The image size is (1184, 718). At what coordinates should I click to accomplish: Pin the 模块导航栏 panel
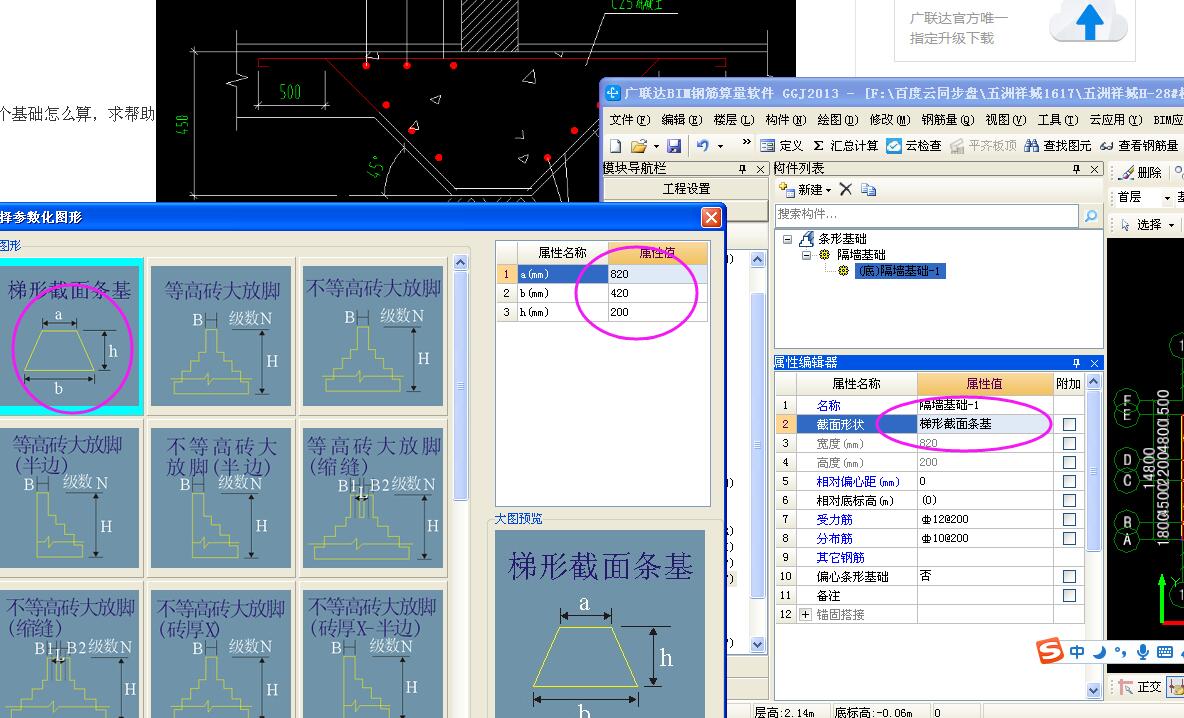click(x=742, y=169)
